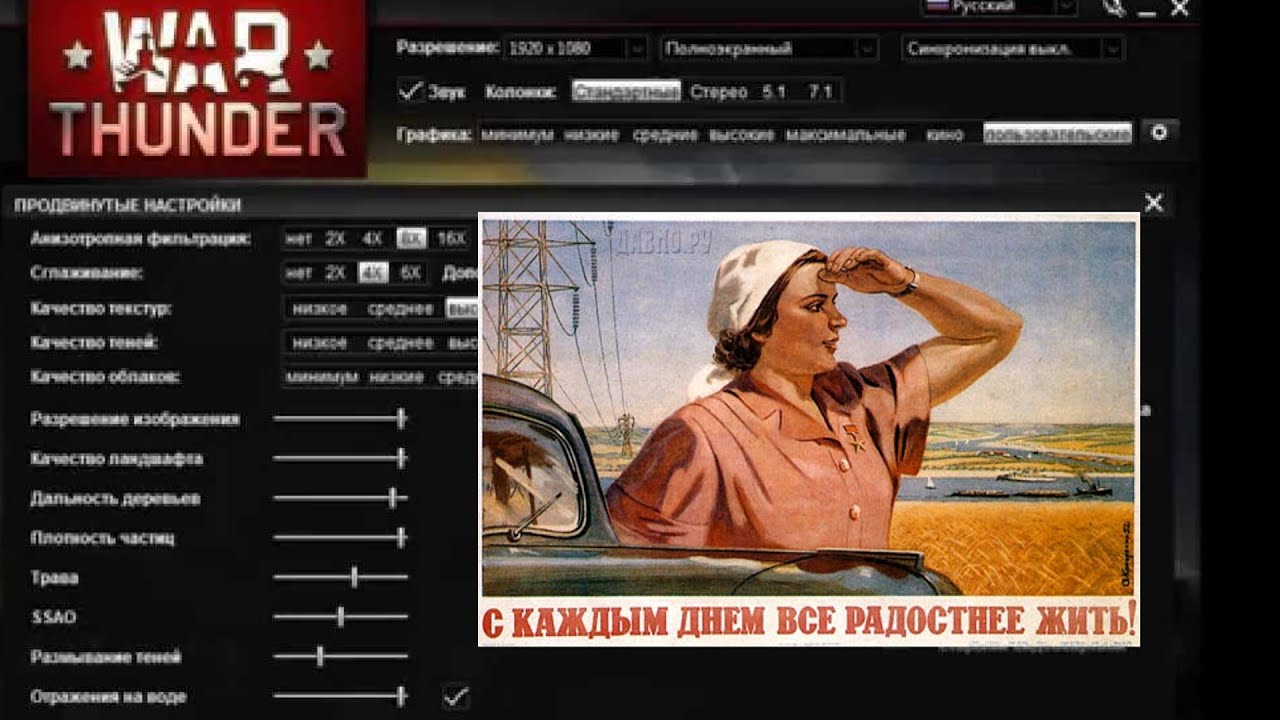Click the Размывание теней slider handle
1280x720 pixels.
(x=320, y=657)
